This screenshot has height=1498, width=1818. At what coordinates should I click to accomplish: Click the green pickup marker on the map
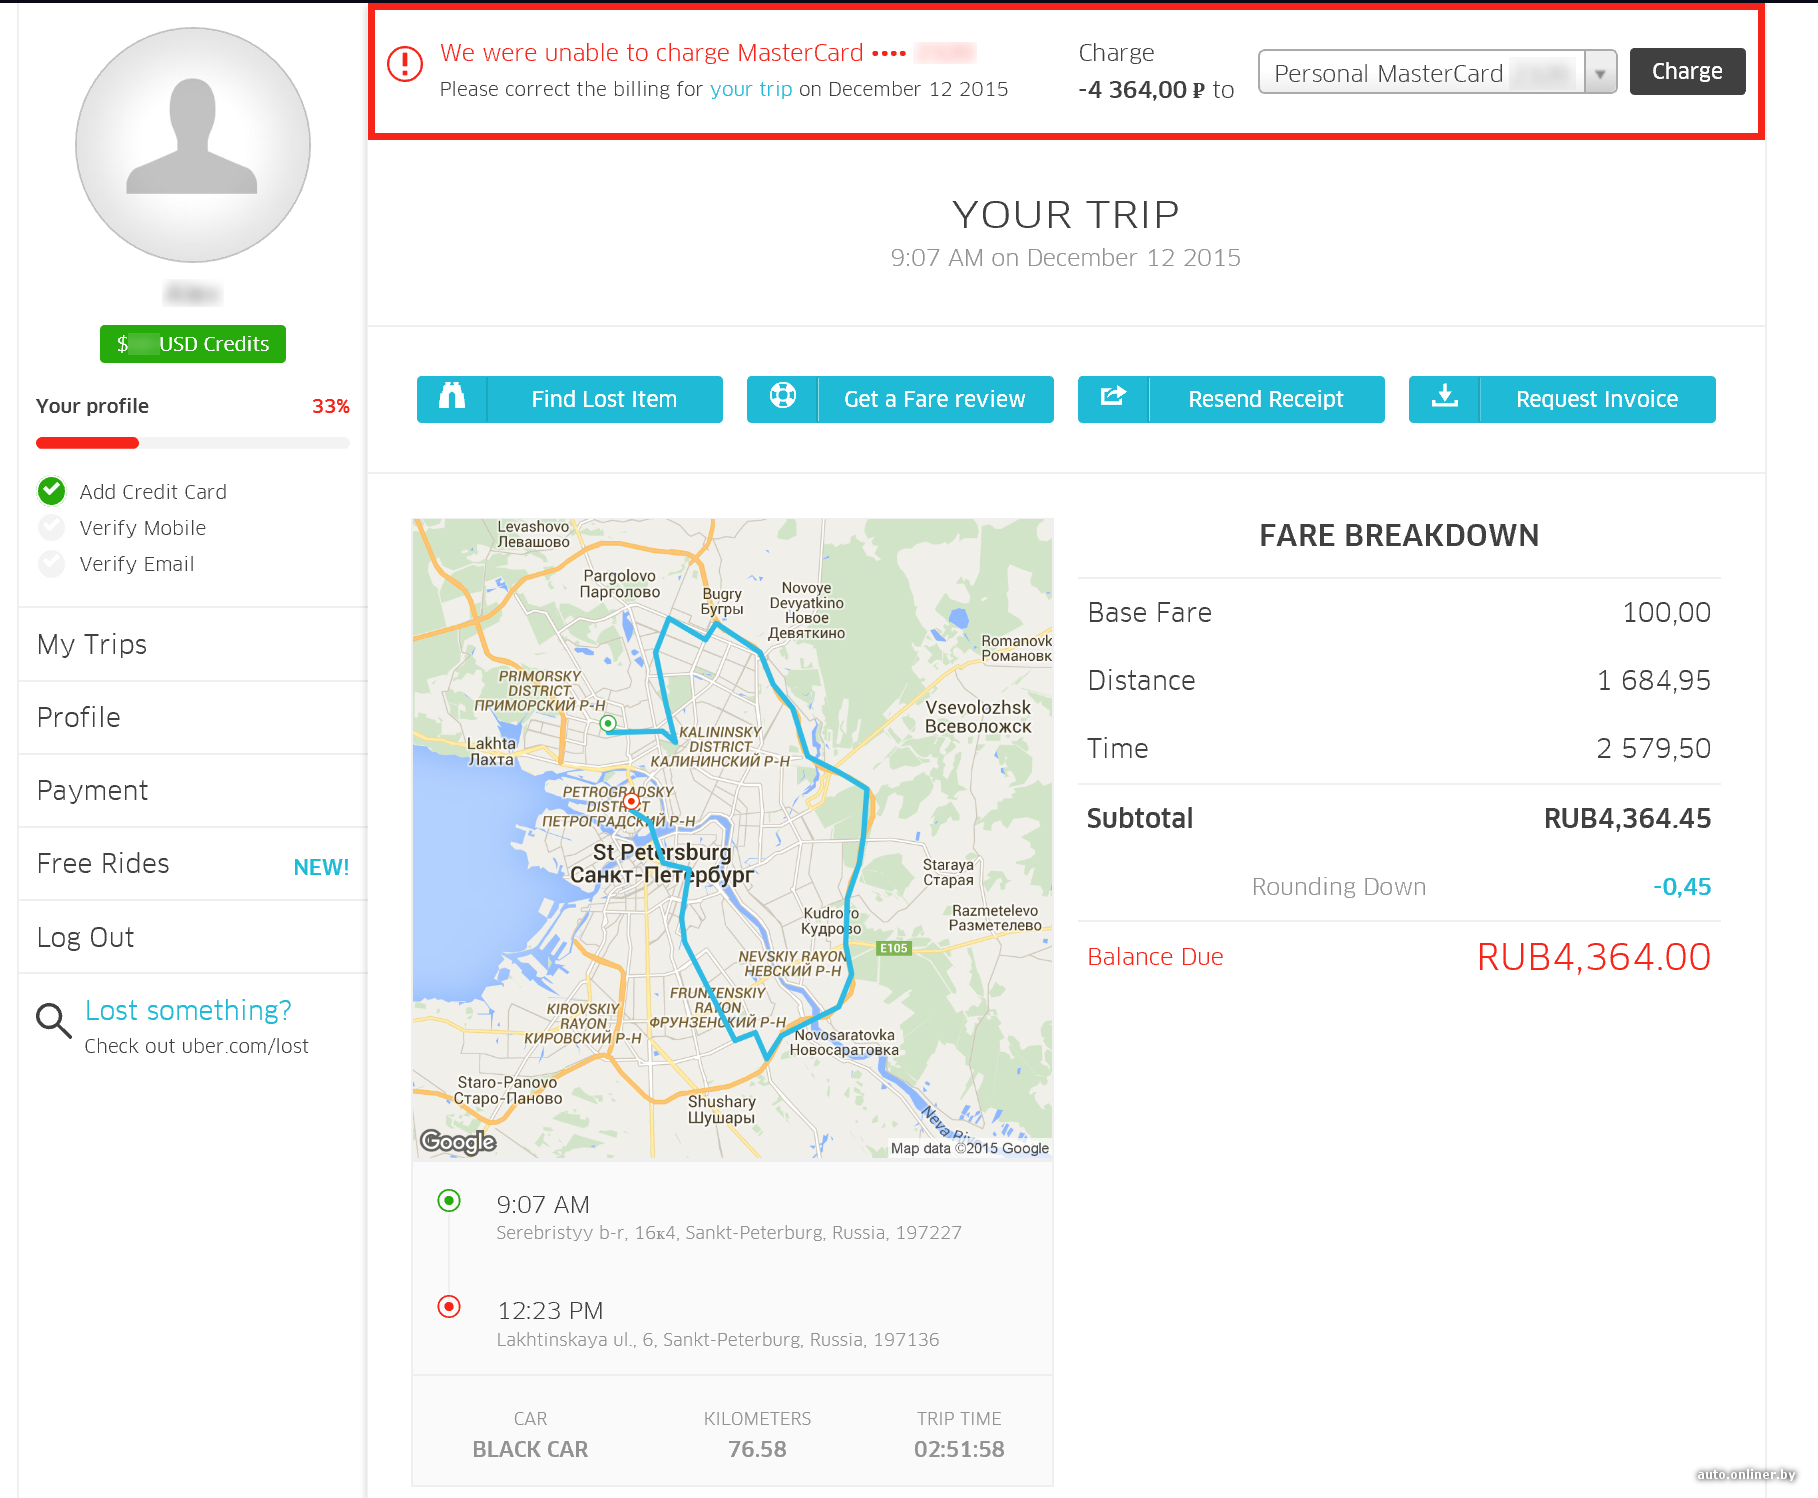[x=608, y=723]
